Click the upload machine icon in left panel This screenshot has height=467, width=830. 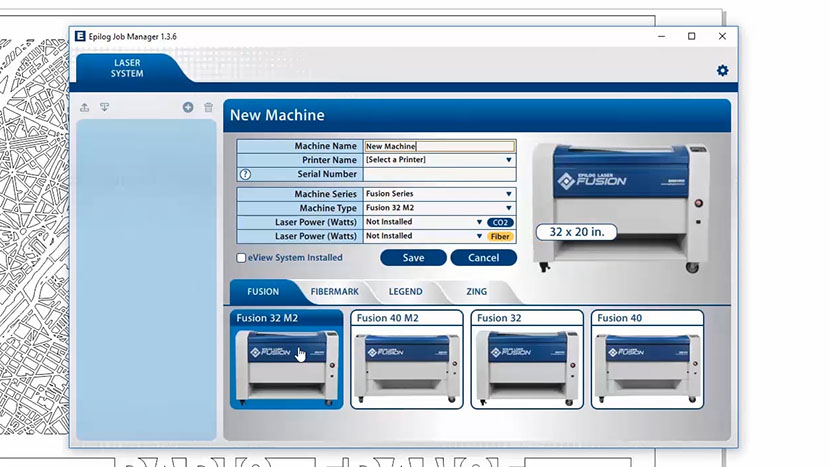pos(85,107)
